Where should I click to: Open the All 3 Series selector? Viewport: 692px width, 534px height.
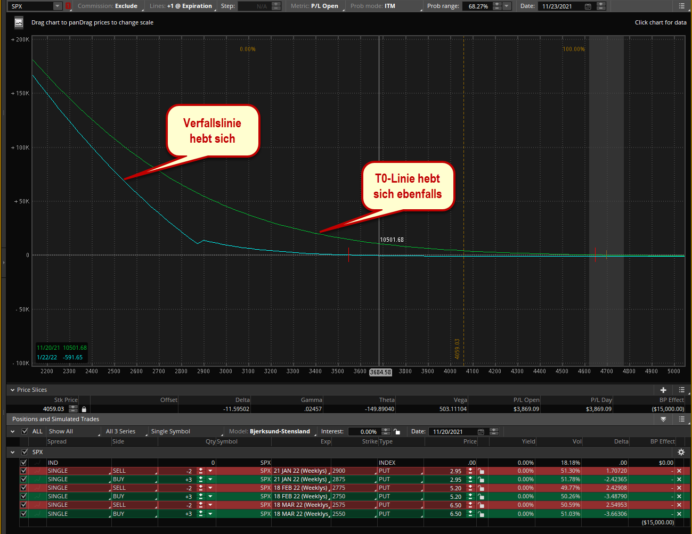click(122, 431)
